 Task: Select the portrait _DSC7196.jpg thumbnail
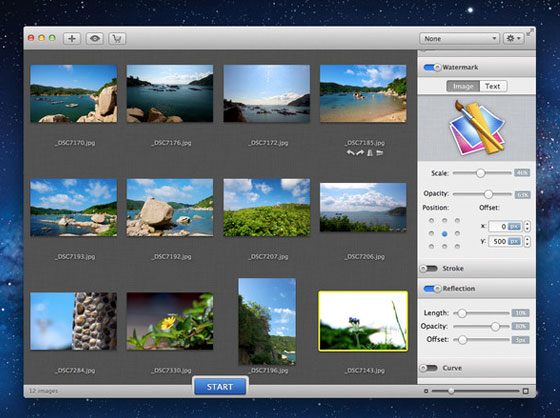tap(267, 322)
